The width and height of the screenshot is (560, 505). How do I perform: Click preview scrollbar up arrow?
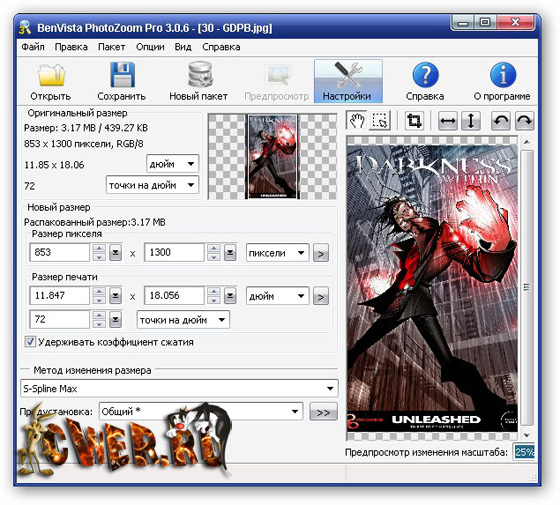(526, 142)
